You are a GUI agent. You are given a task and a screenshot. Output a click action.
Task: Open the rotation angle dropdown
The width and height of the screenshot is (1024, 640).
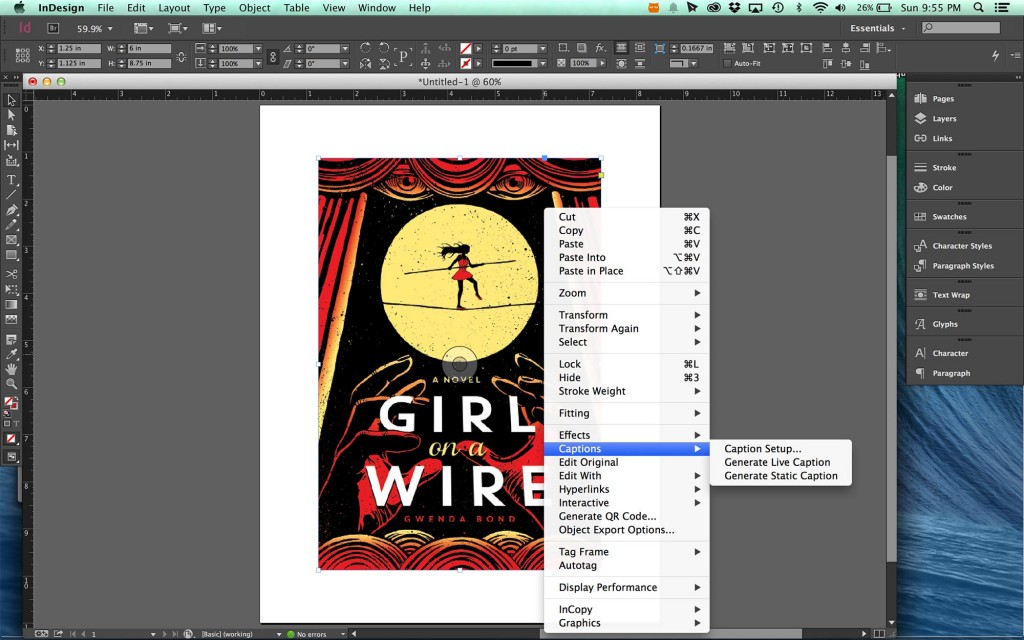[345, 48]
